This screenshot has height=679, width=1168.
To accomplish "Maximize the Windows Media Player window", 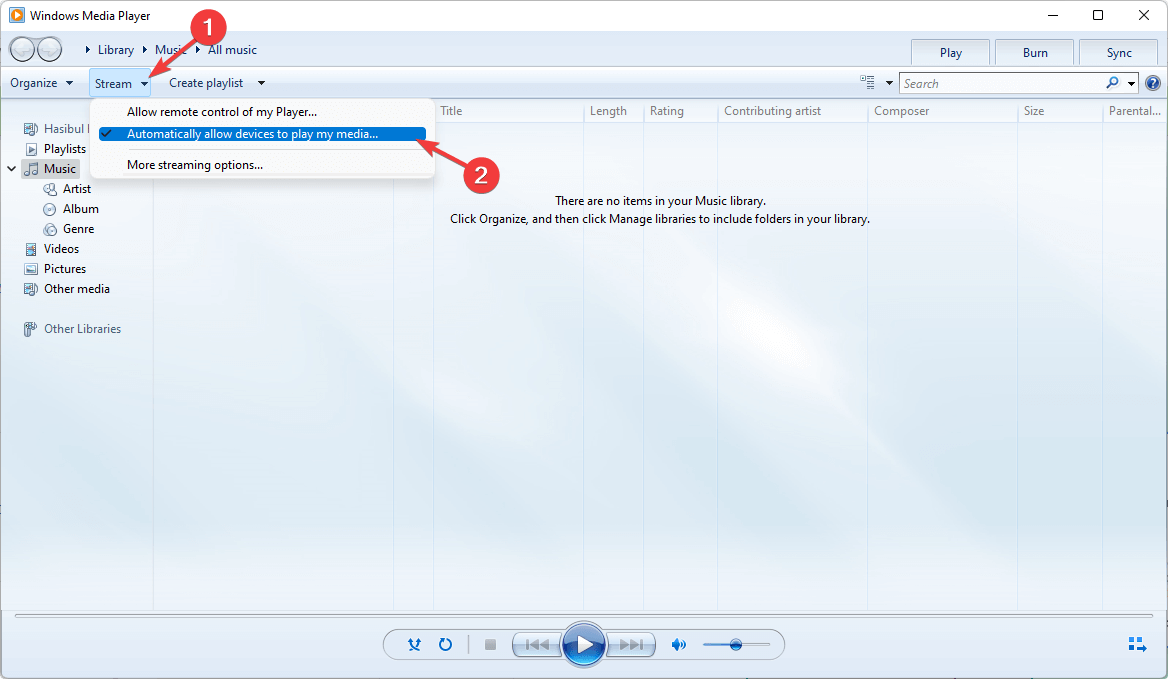I will pos(1098,15).
